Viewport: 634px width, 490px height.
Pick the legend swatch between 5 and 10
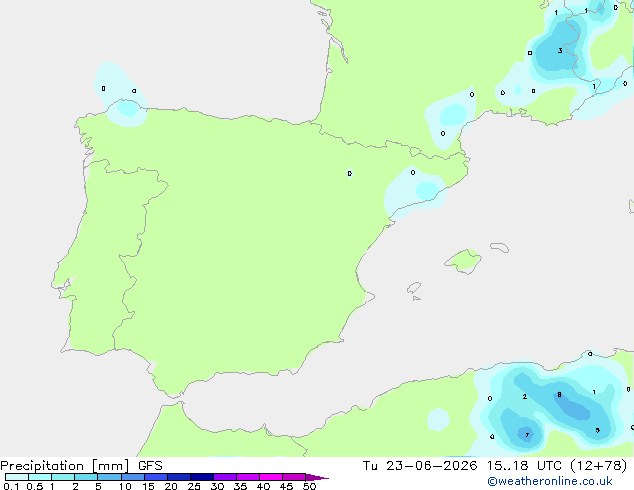(109, 477)
